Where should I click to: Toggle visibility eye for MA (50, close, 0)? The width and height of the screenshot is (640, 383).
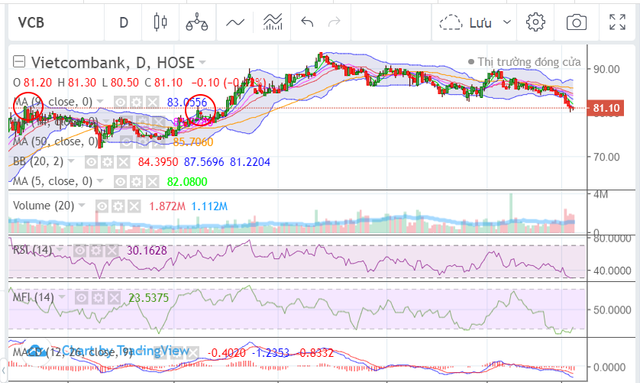coord(126,142)
